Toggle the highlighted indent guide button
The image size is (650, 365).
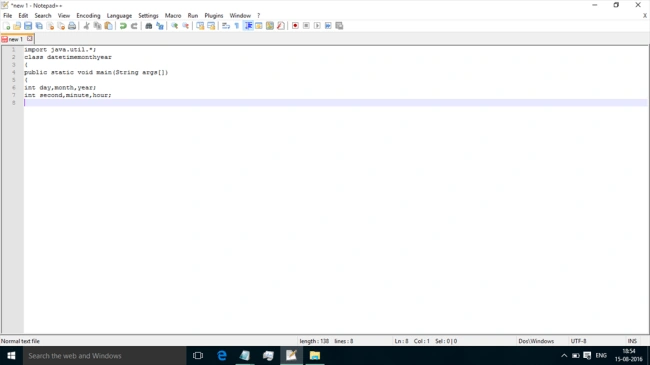(x=248, y=26)
